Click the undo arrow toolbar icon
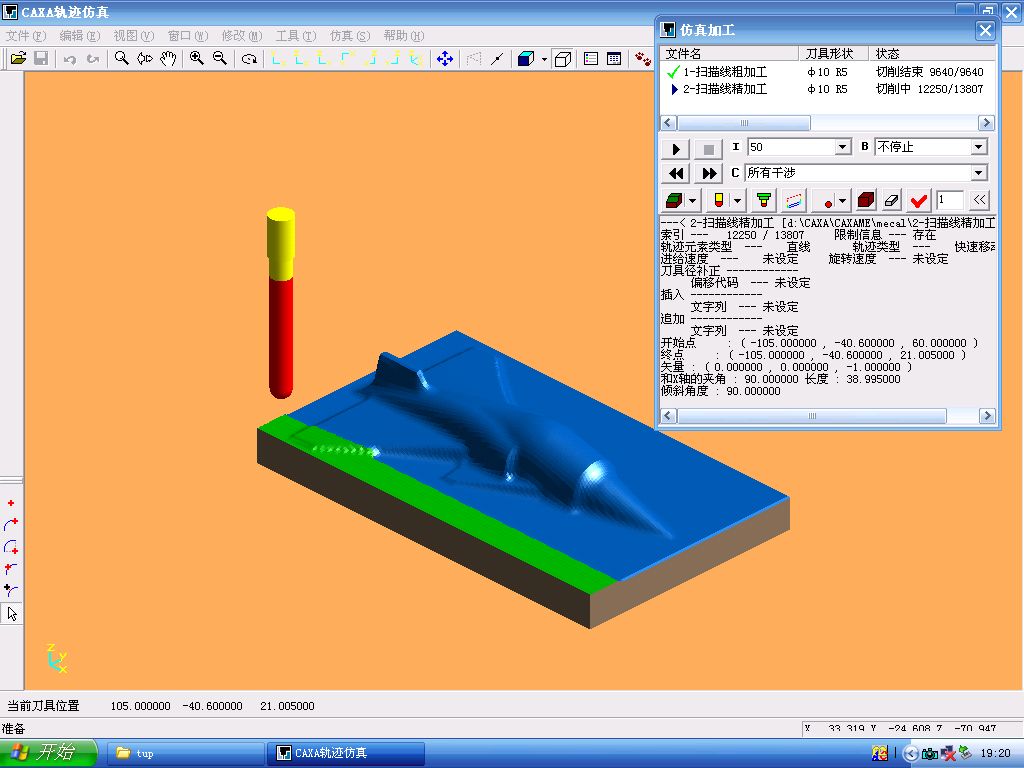This screenshot has height=768, width=1024. (70, 59)
